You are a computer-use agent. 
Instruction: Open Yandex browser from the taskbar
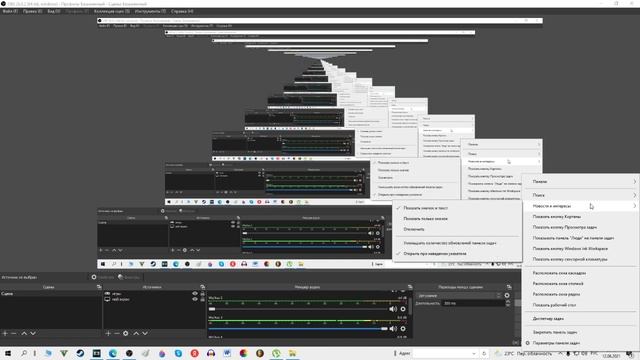(195, 353)
